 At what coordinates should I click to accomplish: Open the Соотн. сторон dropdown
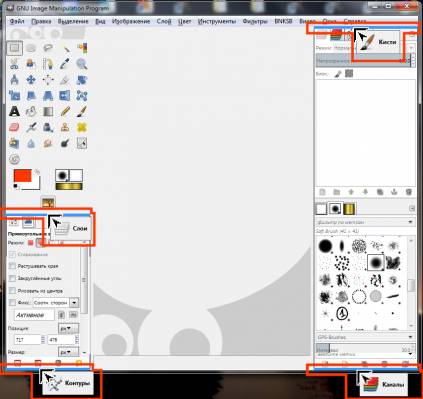[x=56, y=303]
